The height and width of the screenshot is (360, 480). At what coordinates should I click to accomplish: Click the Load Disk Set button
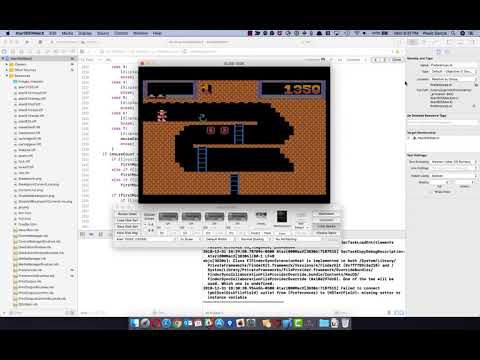point(127,220)
